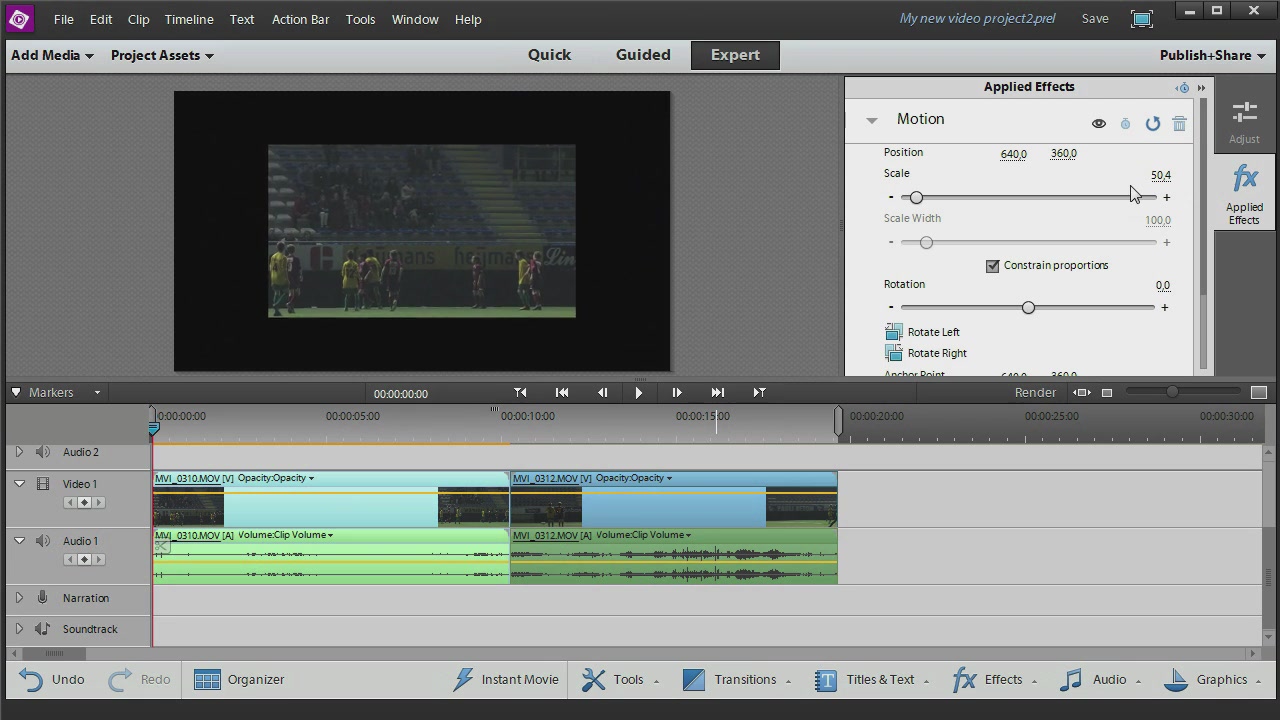Open the Timeline menu
Image resolution: width=1280 pixels, height=720 pixels.
click(x=189, y=19)
